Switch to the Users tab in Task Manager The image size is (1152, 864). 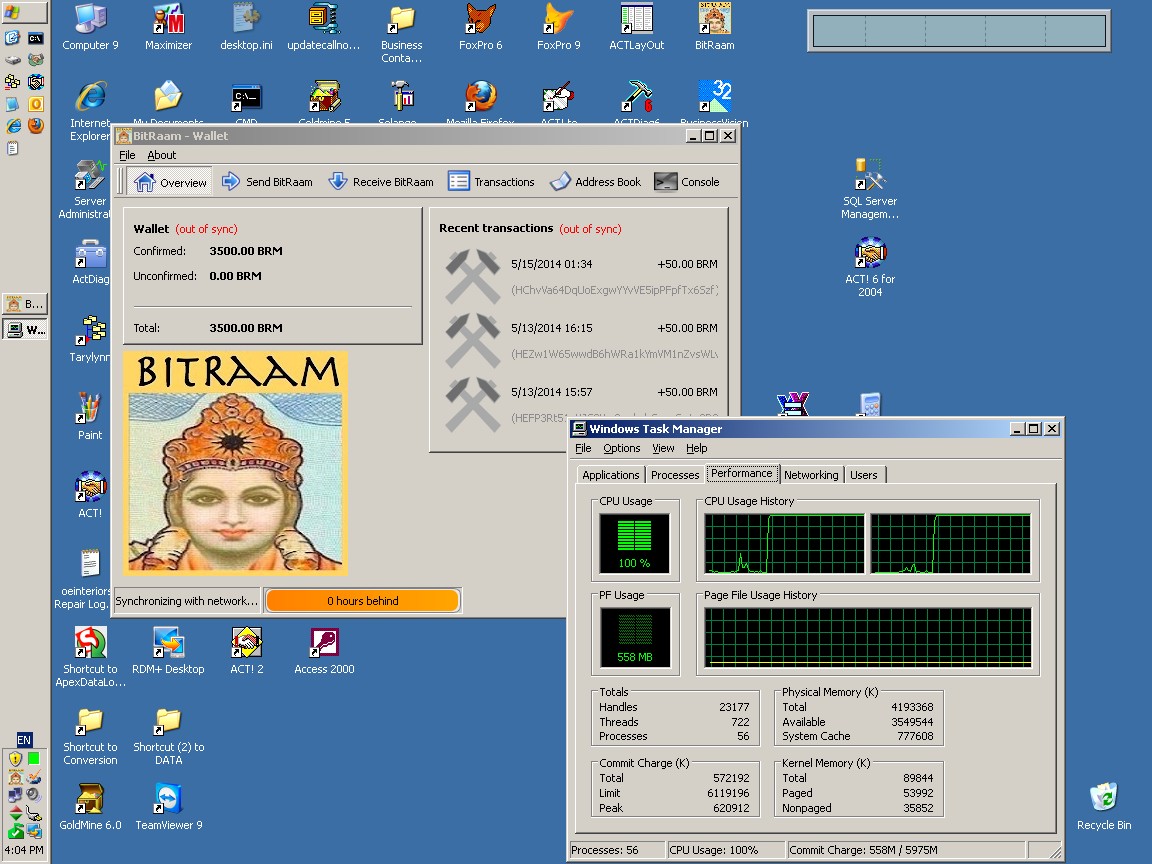point(864,475)
